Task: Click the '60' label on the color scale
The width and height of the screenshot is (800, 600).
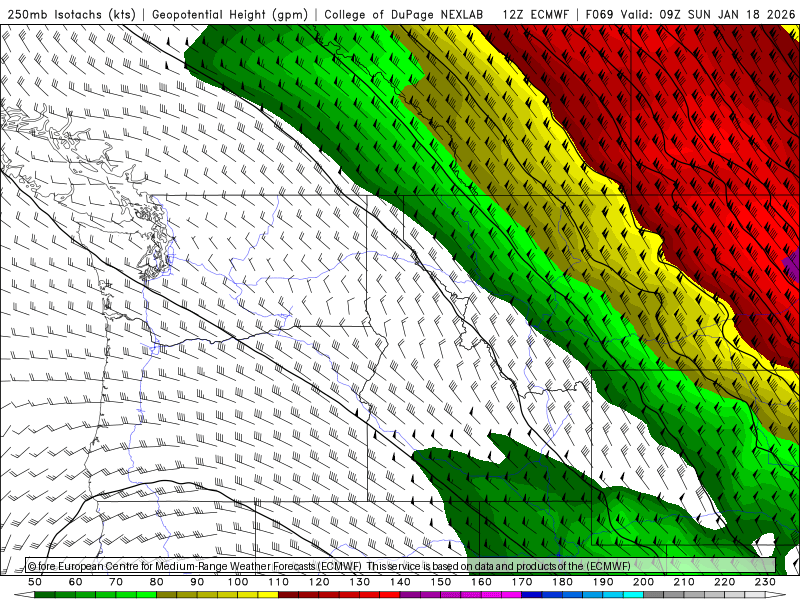Action: click(76, 582)
